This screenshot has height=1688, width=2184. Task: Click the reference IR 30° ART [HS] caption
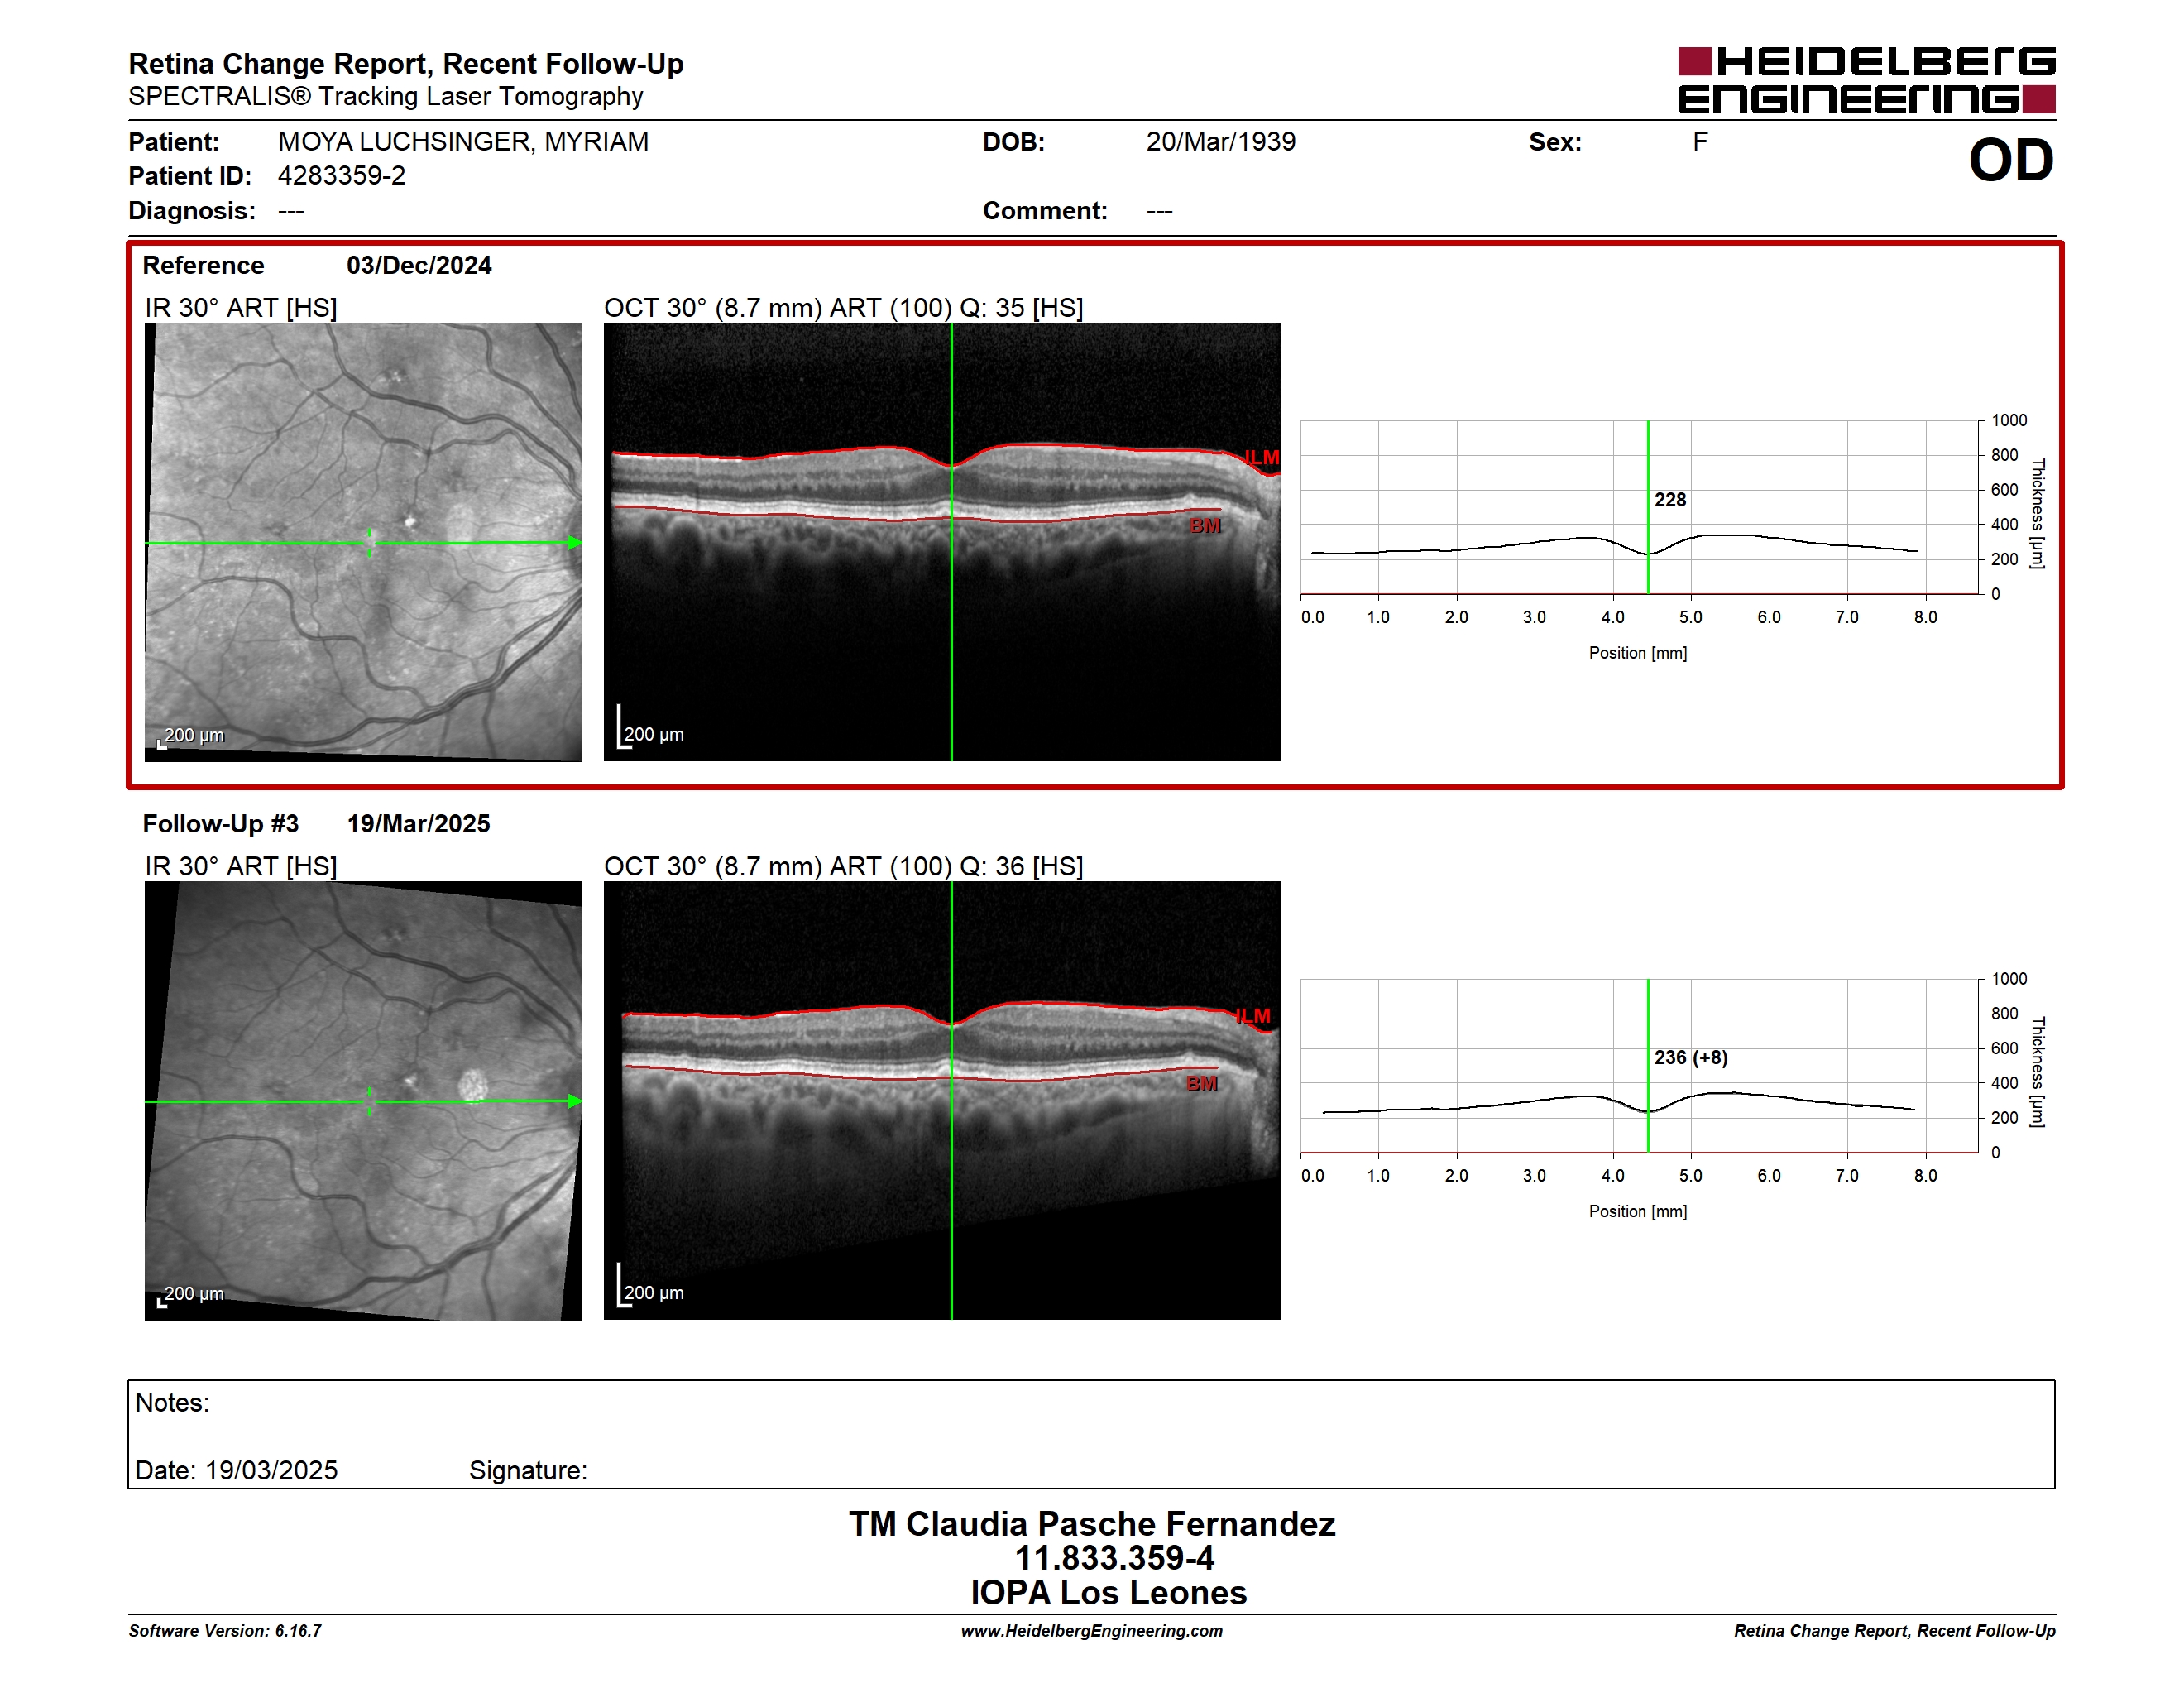pyautogui.click(x=241, y=308)
